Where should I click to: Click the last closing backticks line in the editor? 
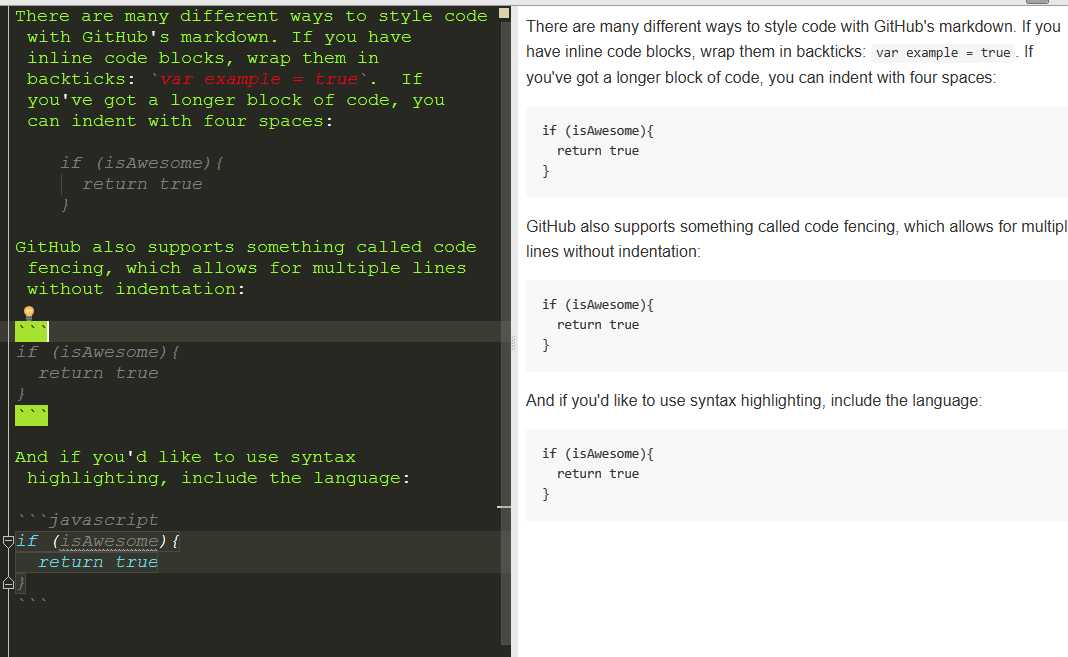pyautogui.click(x=32, y=601)
